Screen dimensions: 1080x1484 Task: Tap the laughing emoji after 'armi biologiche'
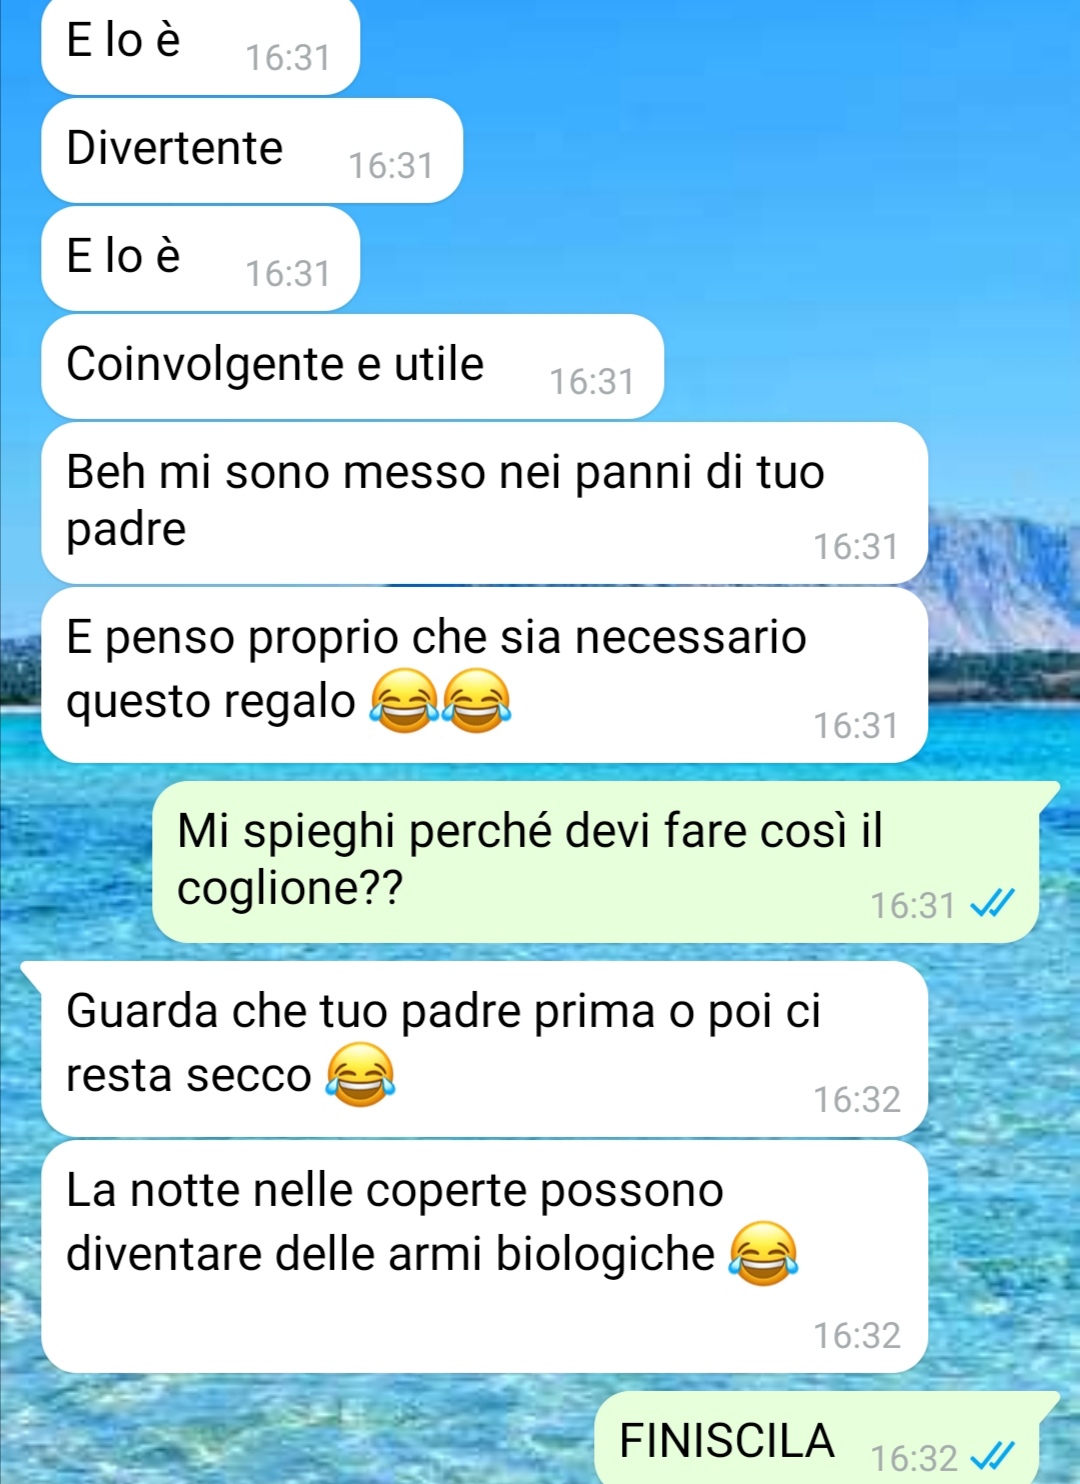(x=764, y=1253)
